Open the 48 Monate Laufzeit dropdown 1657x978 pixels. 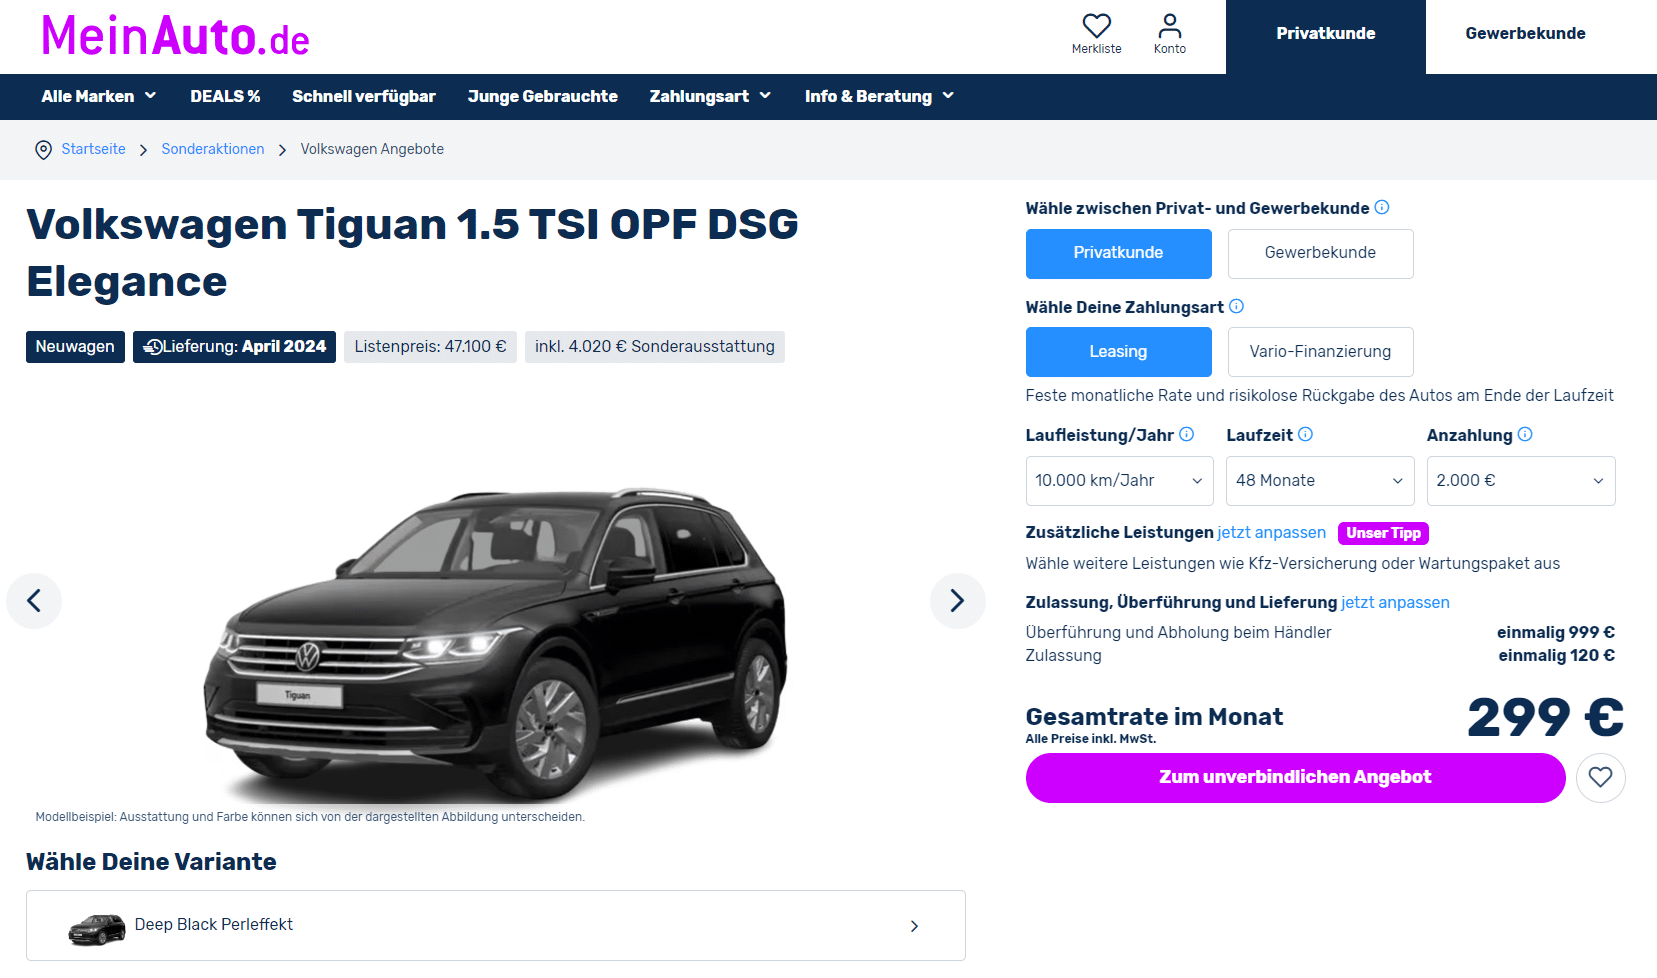[1320, 481]
